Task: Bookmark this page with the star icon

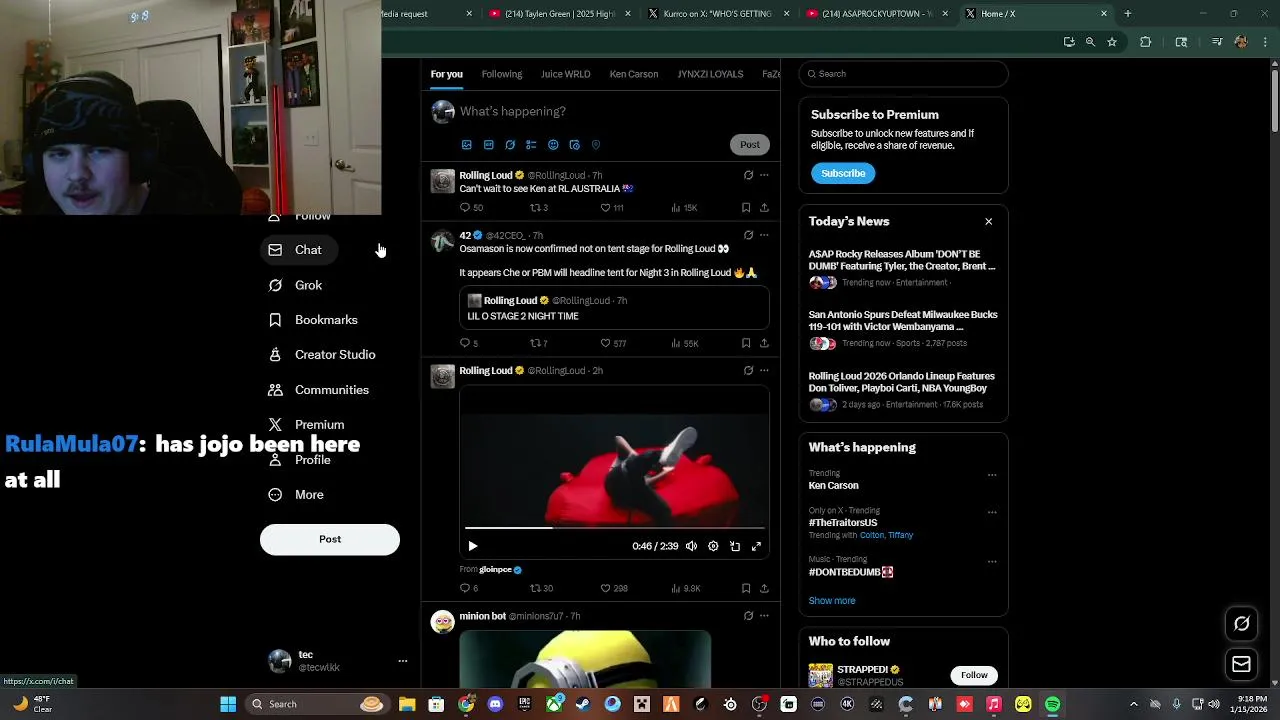Action: (1112, 42)
